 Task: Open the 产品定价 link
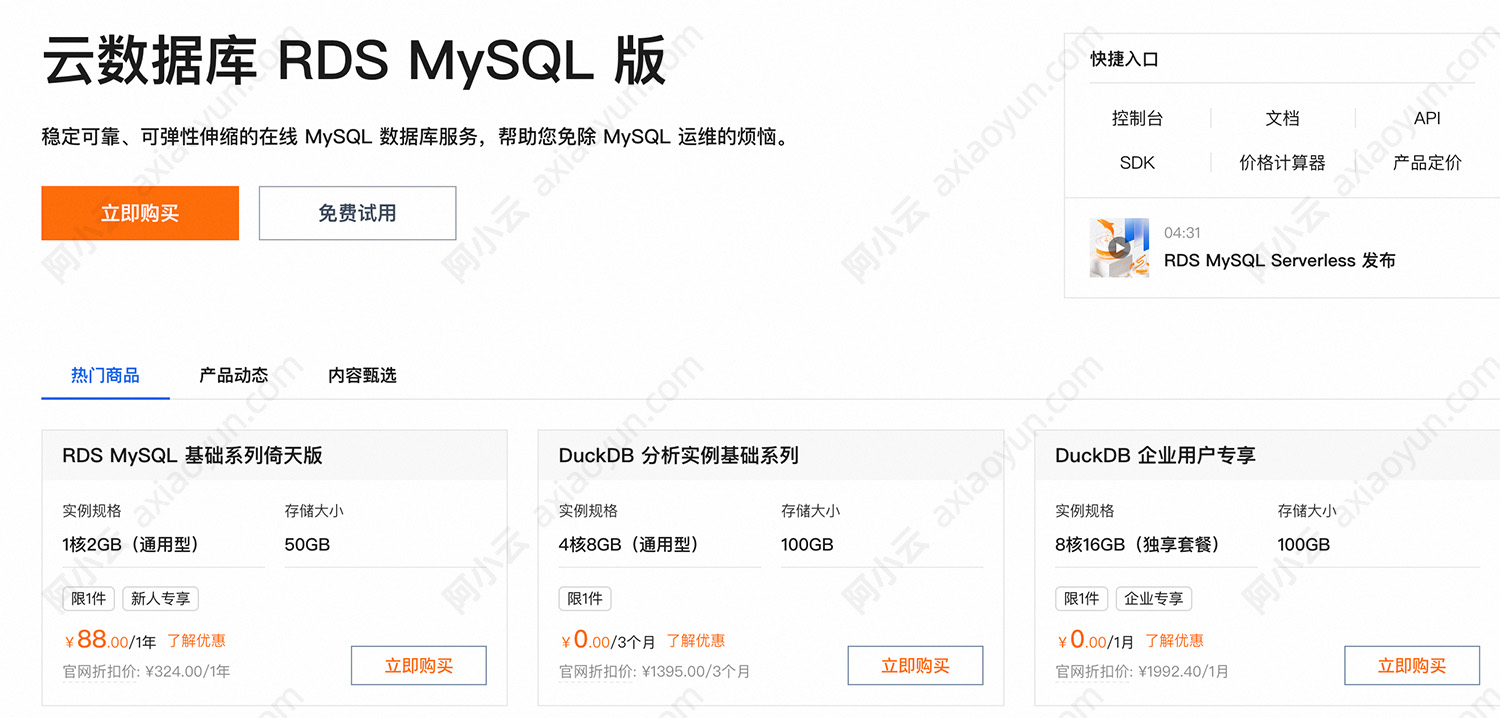pos(1427,162)
